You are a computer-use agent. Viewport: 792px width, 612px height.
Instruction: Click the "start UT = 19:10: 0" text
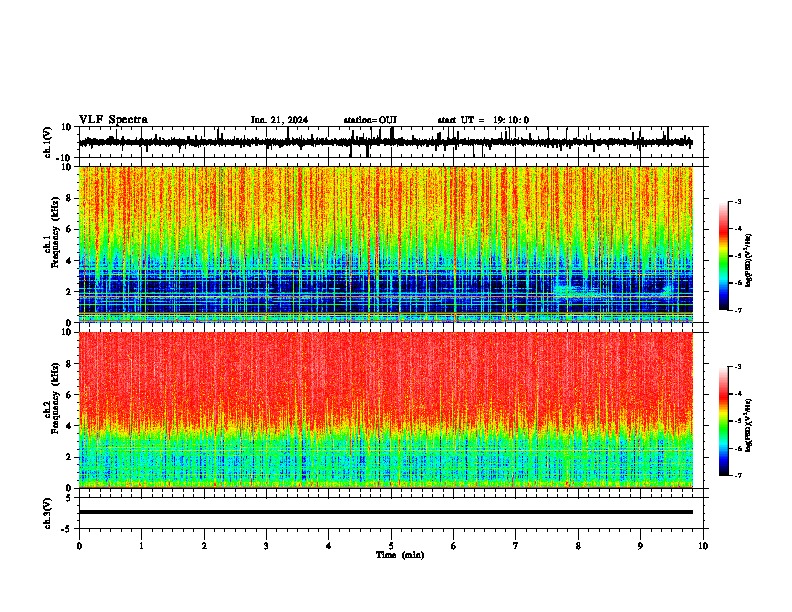[x=483, y=120]
